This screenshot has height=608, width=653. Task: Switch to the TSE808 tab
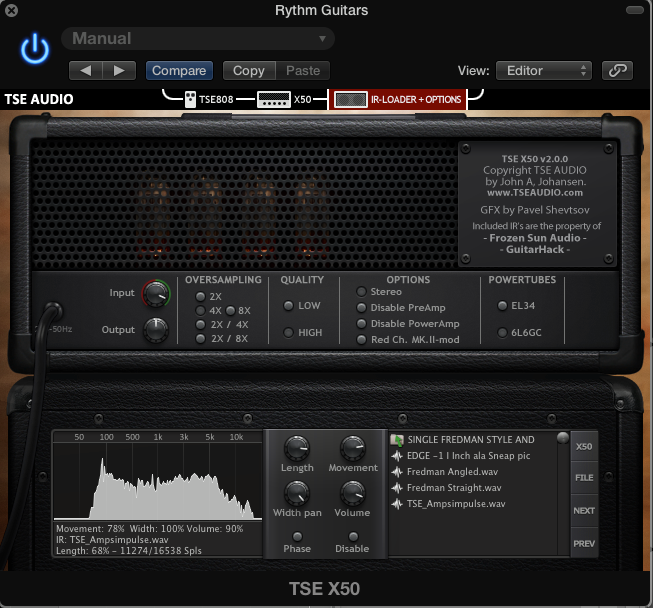point(209,100)
